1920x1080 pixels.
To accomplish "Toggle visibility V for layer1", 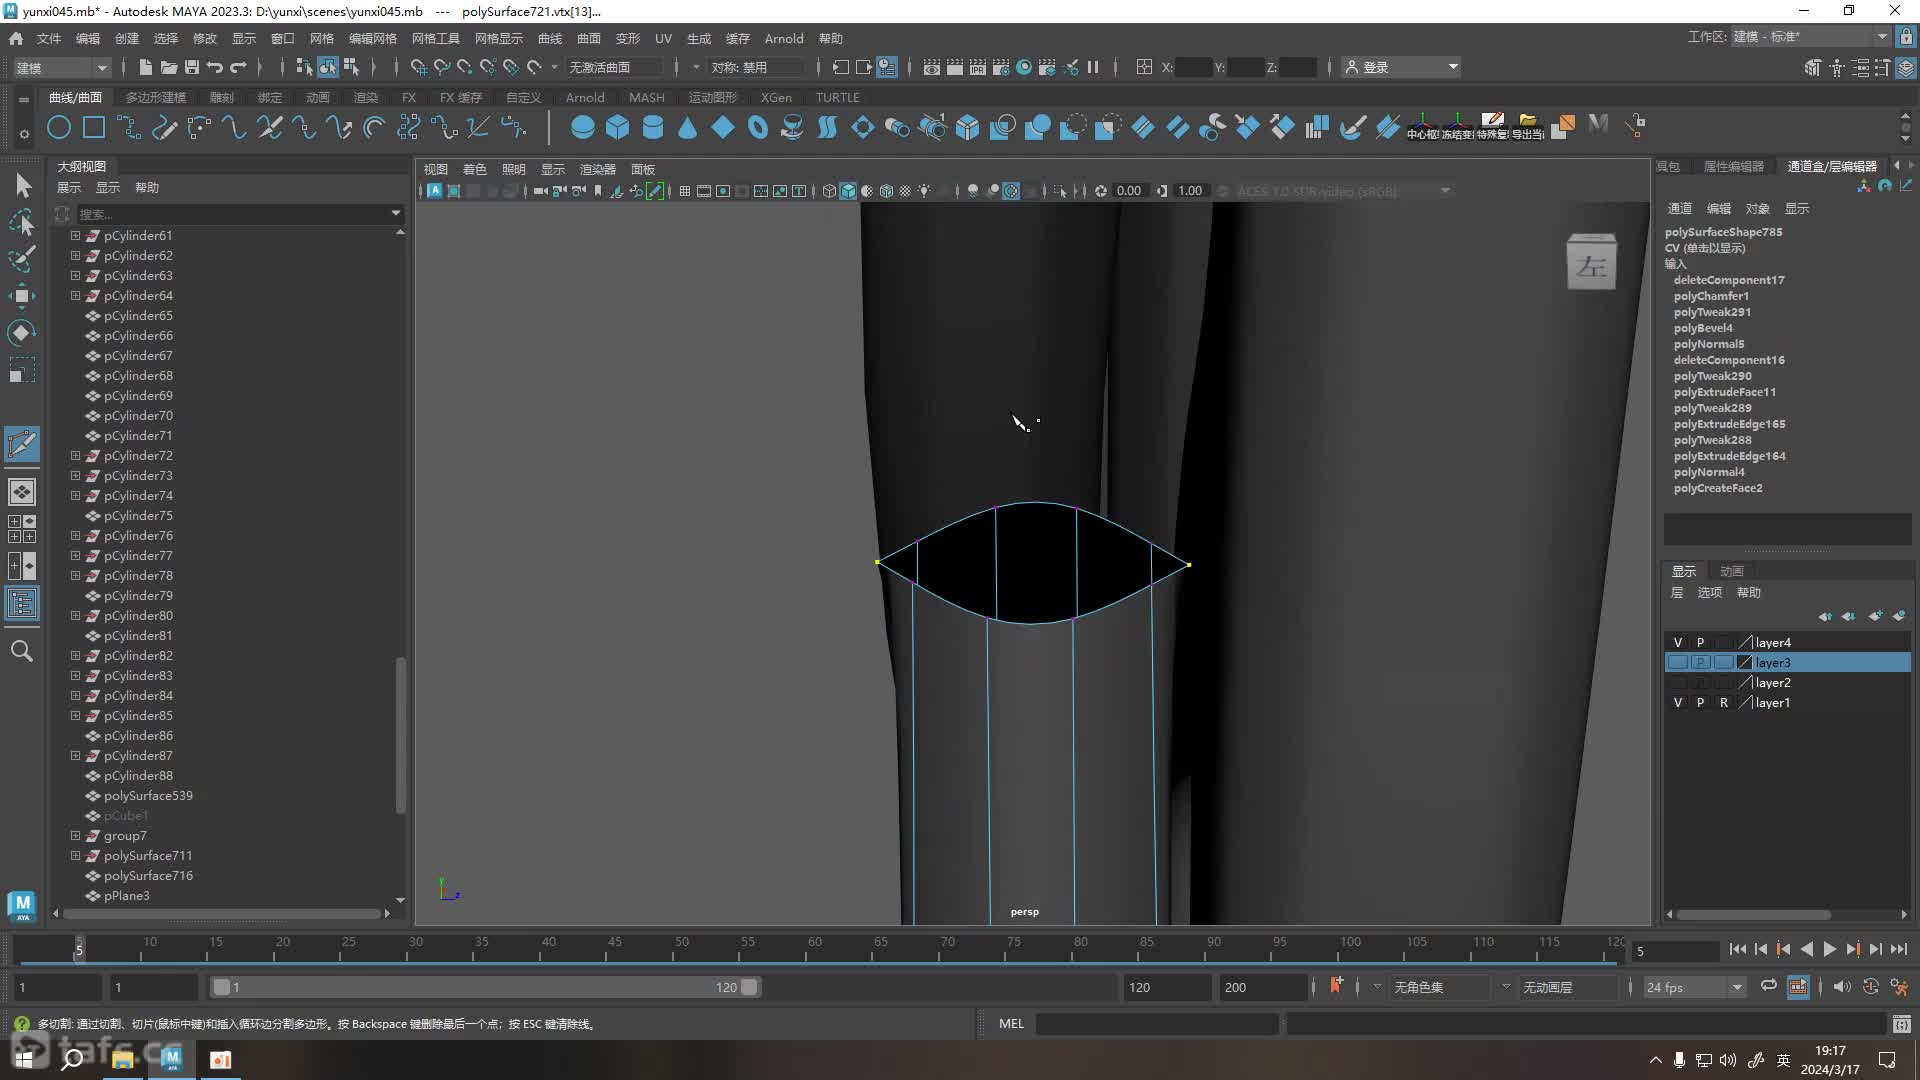I will tap(1677, 702).
